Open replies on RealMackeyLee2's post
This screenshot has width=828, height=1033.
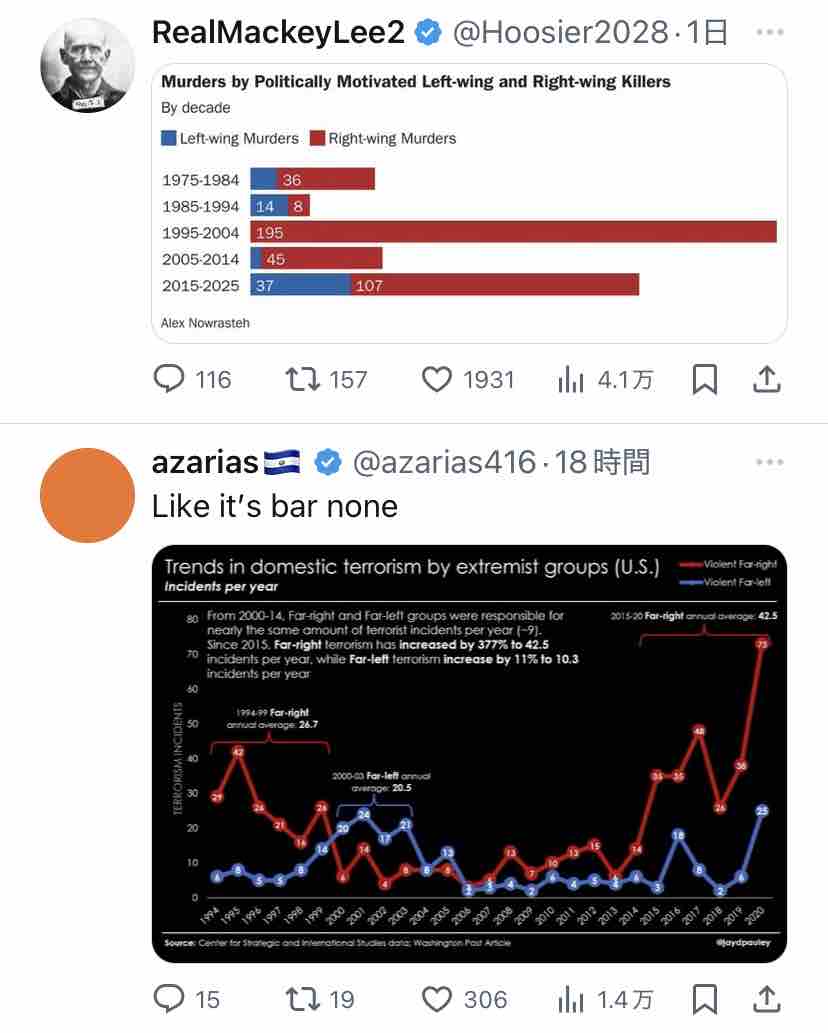[x=192, y=379]
